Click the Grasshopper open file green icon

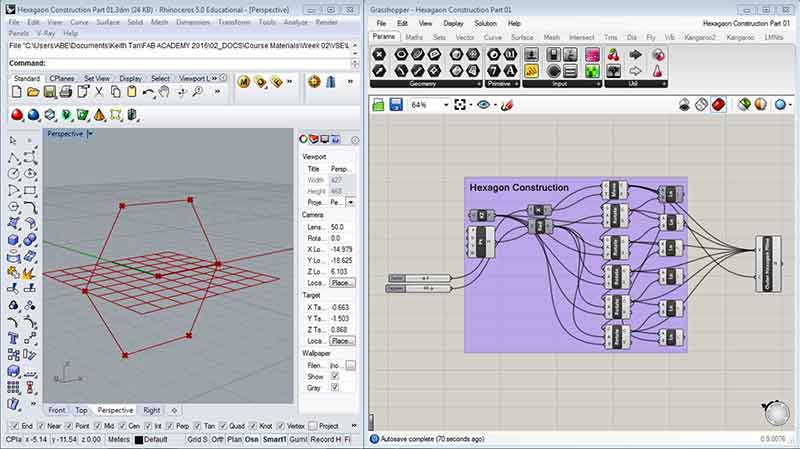[x=378, y=105]
